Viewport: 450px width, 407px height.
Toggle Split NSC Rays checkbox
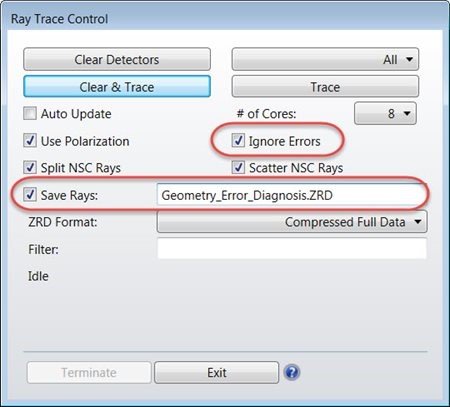pyautogui.click(x=30, y=167)
